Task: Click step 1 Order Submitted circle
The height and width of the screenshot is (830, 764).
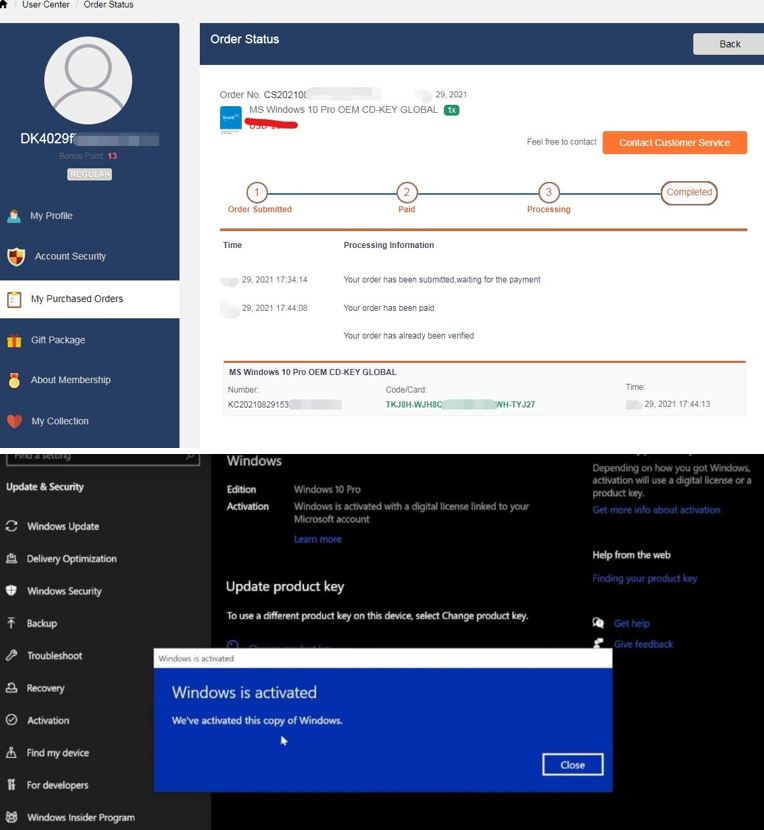Action: (x=257, y=193)
